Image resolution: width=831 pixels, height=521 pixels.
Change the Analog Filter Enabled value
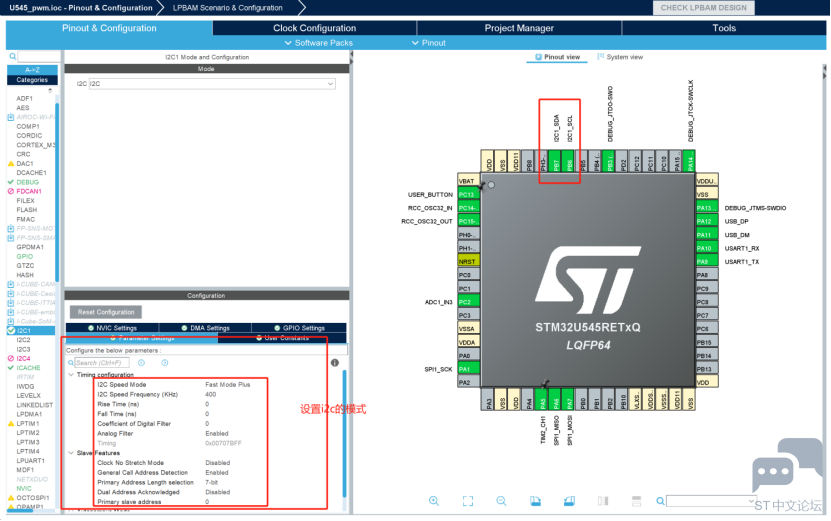[217, 434]
